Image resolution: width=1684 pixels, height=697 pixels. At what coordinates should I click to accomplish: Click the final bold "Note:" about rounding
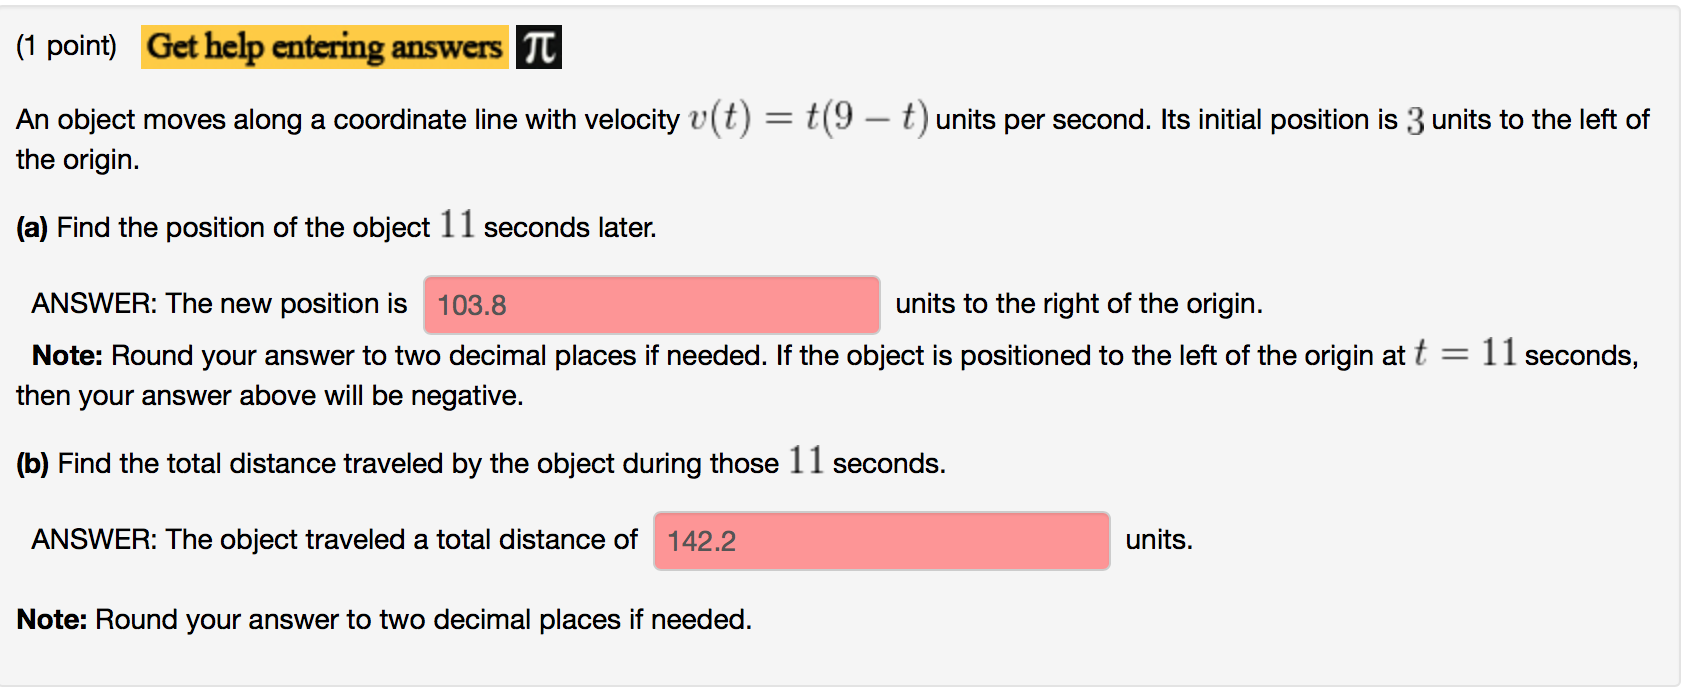[52, 620]
